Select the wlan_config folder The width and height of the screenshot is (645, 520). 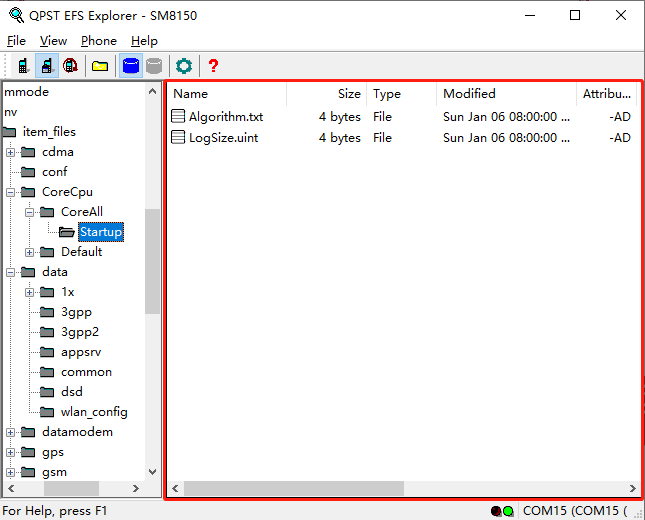click(x=94, y=412)
